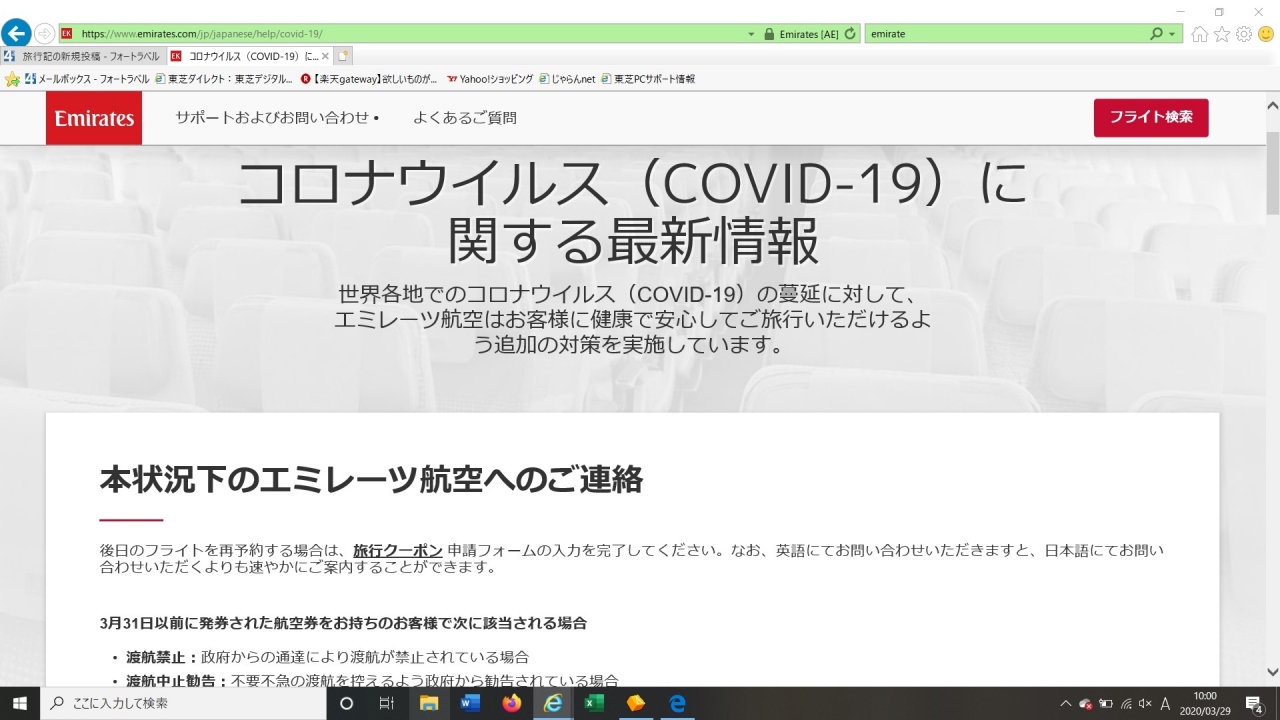
Task: Click the scrollbar up arrow
Action: [1272, 104]
